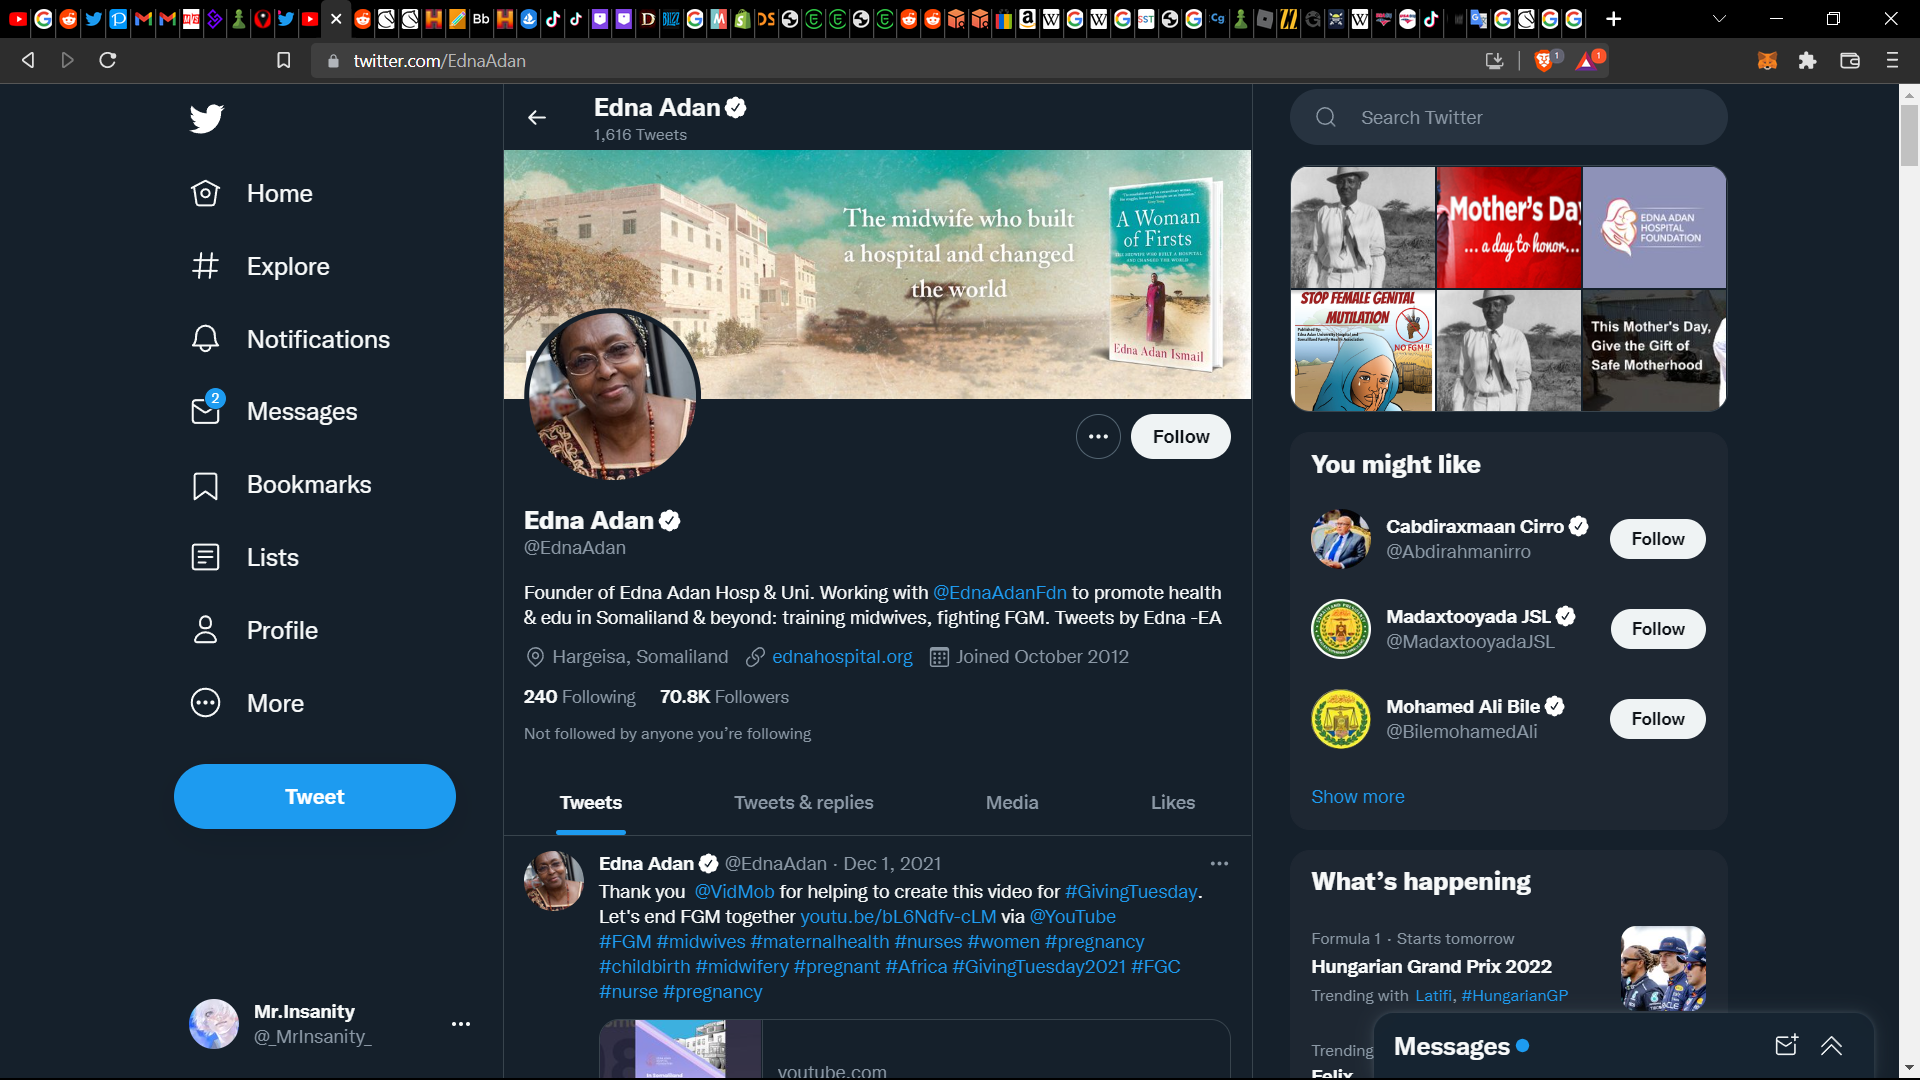Click the page's vertical scrollbar thumb
The height and width of the screenshot is (1080, 1920).
click(x=1909, y=135)
